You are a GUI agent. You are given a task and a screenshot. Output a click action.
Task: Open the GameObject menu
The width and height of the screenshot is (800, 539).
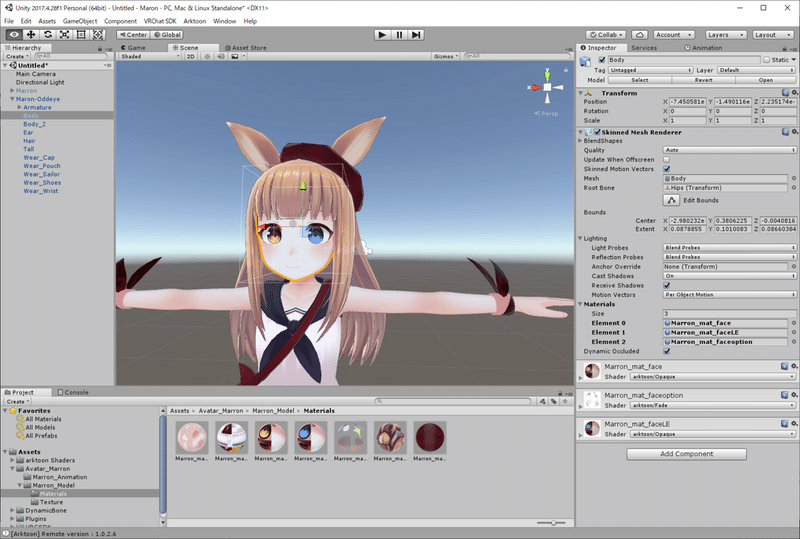coord(80,21)
